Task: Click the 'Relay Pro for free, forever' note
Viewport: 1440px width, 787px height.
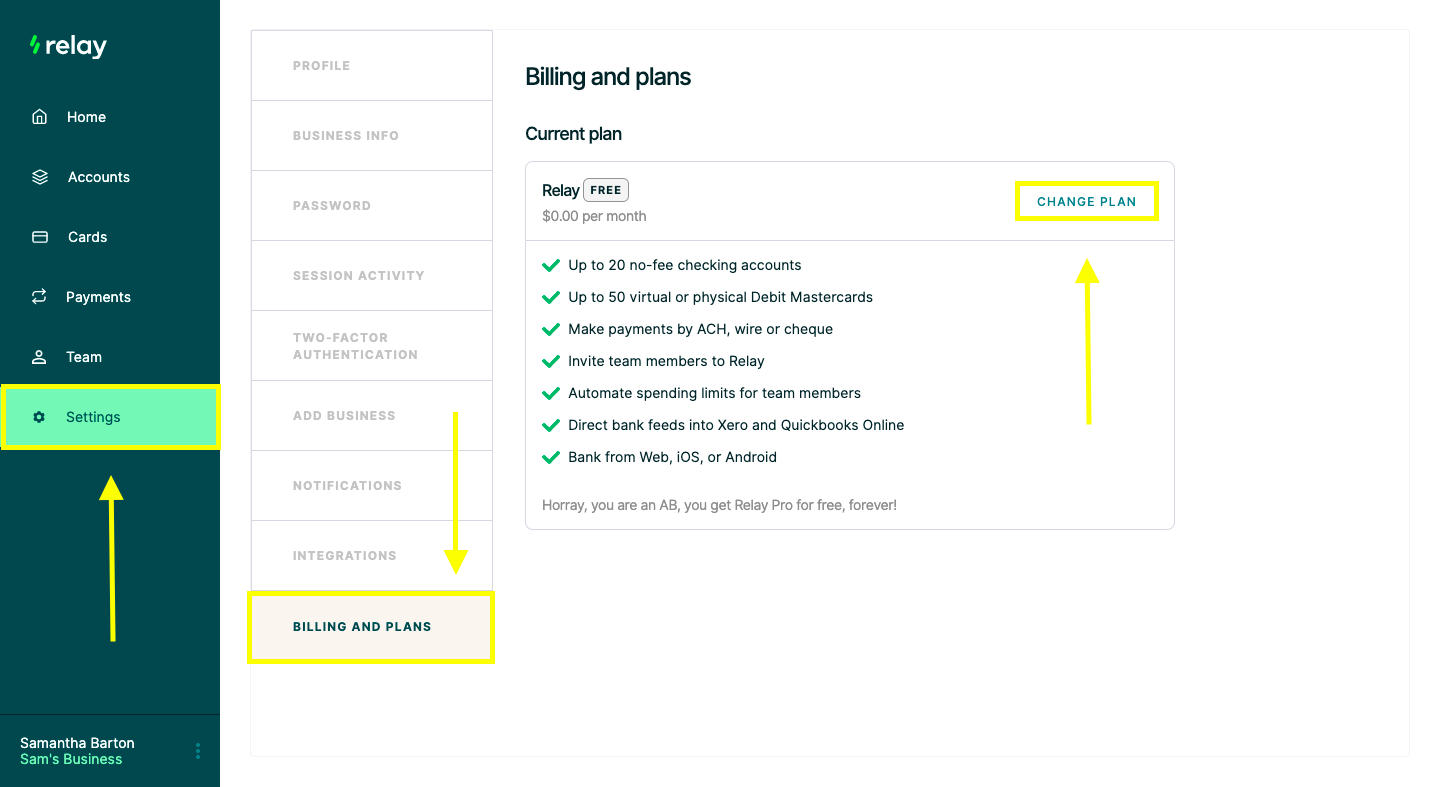Action: (x=719, y=505)
